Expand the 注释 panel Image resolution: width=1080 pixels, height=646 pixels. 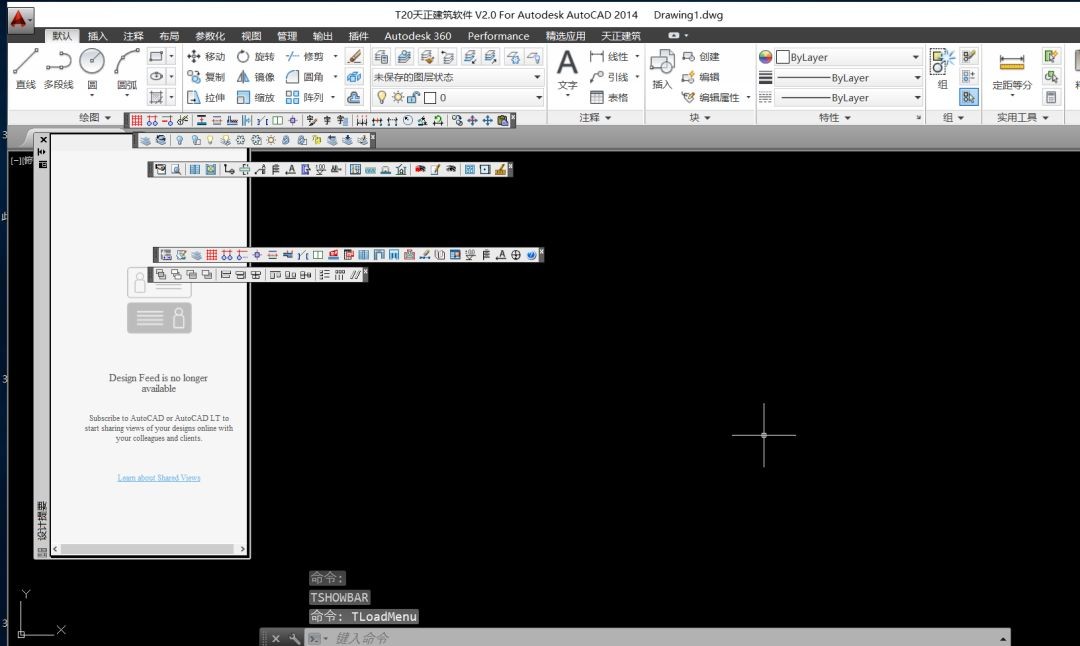coord(595,118)
